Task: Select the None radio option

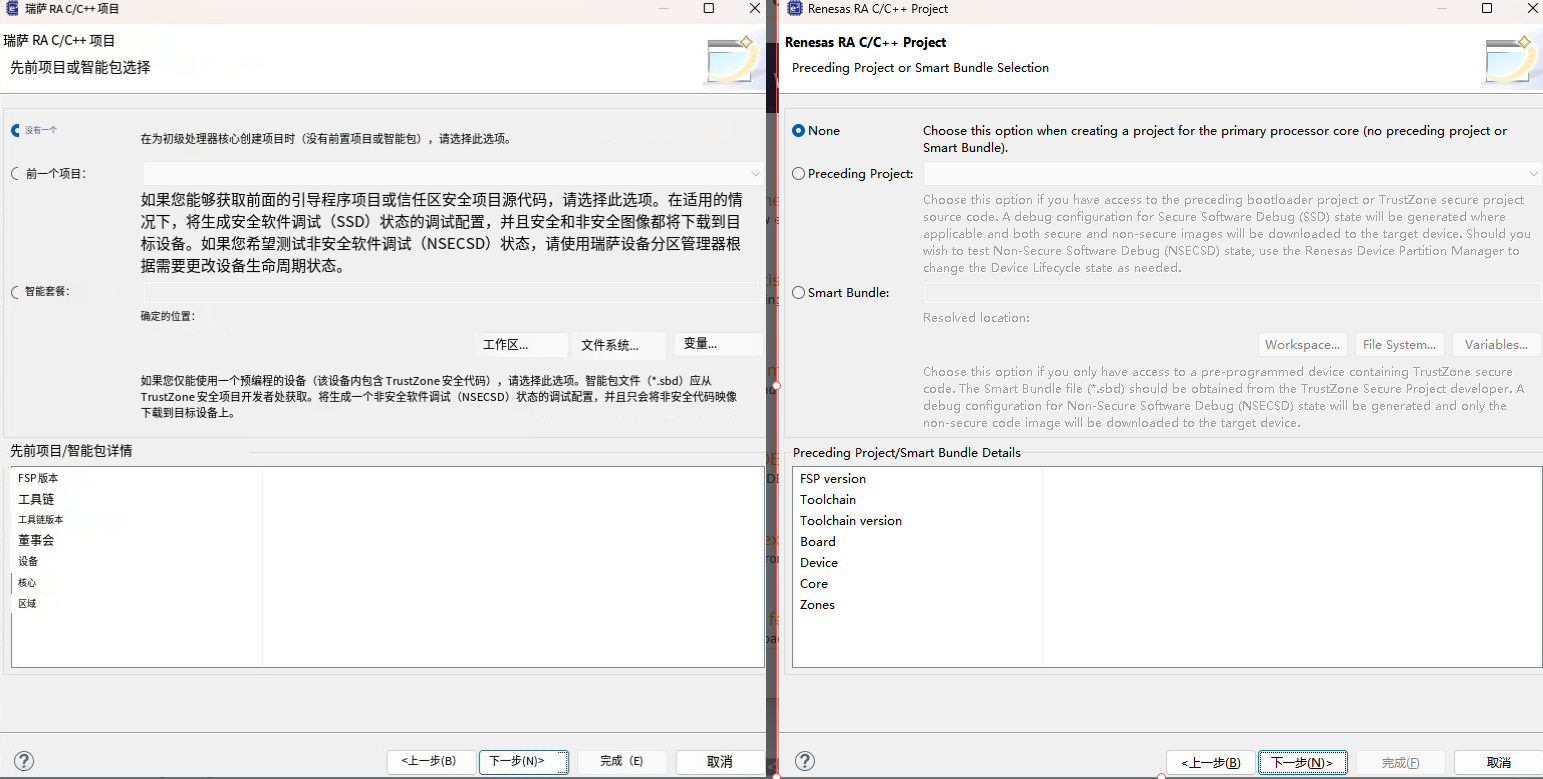Action: point(798,131)
